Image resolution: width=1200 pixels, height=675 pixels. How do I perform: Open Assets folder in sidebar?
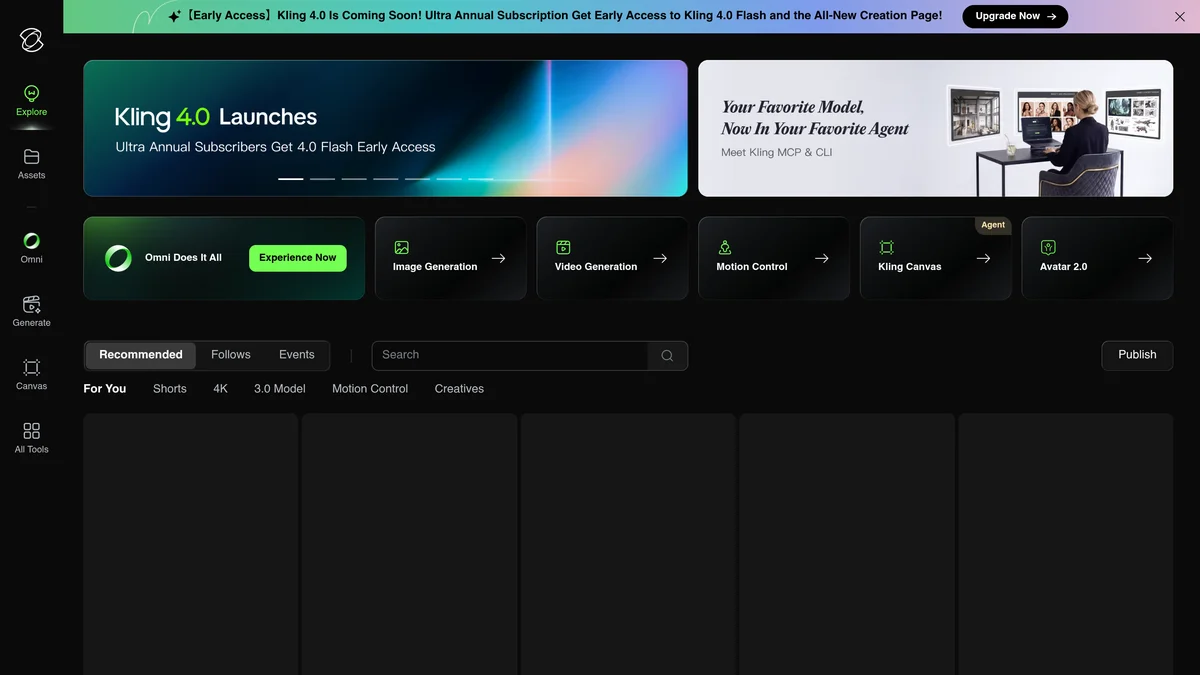tap(31, 164)
